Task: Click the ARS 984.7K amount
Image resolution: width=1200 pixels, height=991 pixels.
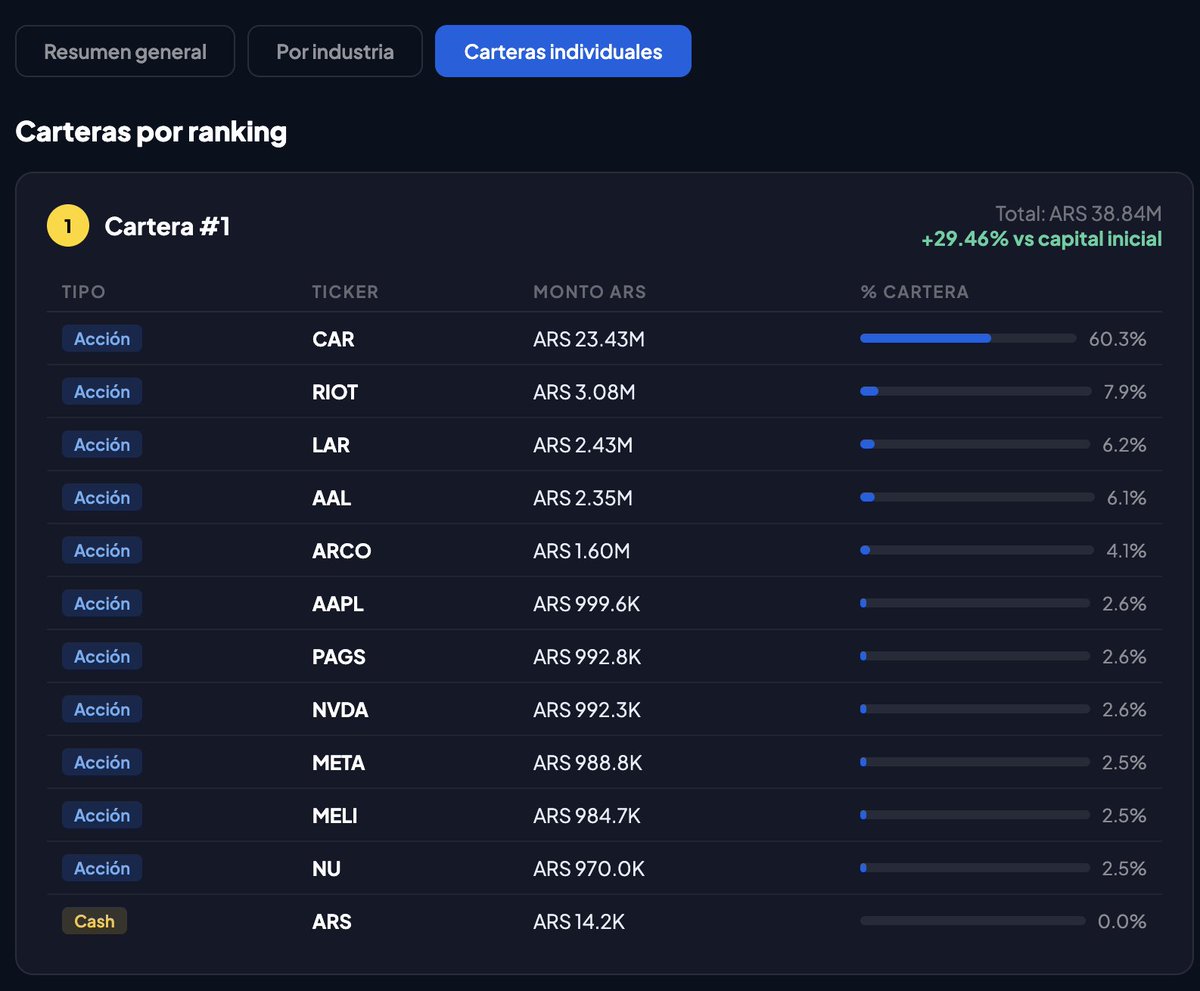Action: tap(587, 816)
